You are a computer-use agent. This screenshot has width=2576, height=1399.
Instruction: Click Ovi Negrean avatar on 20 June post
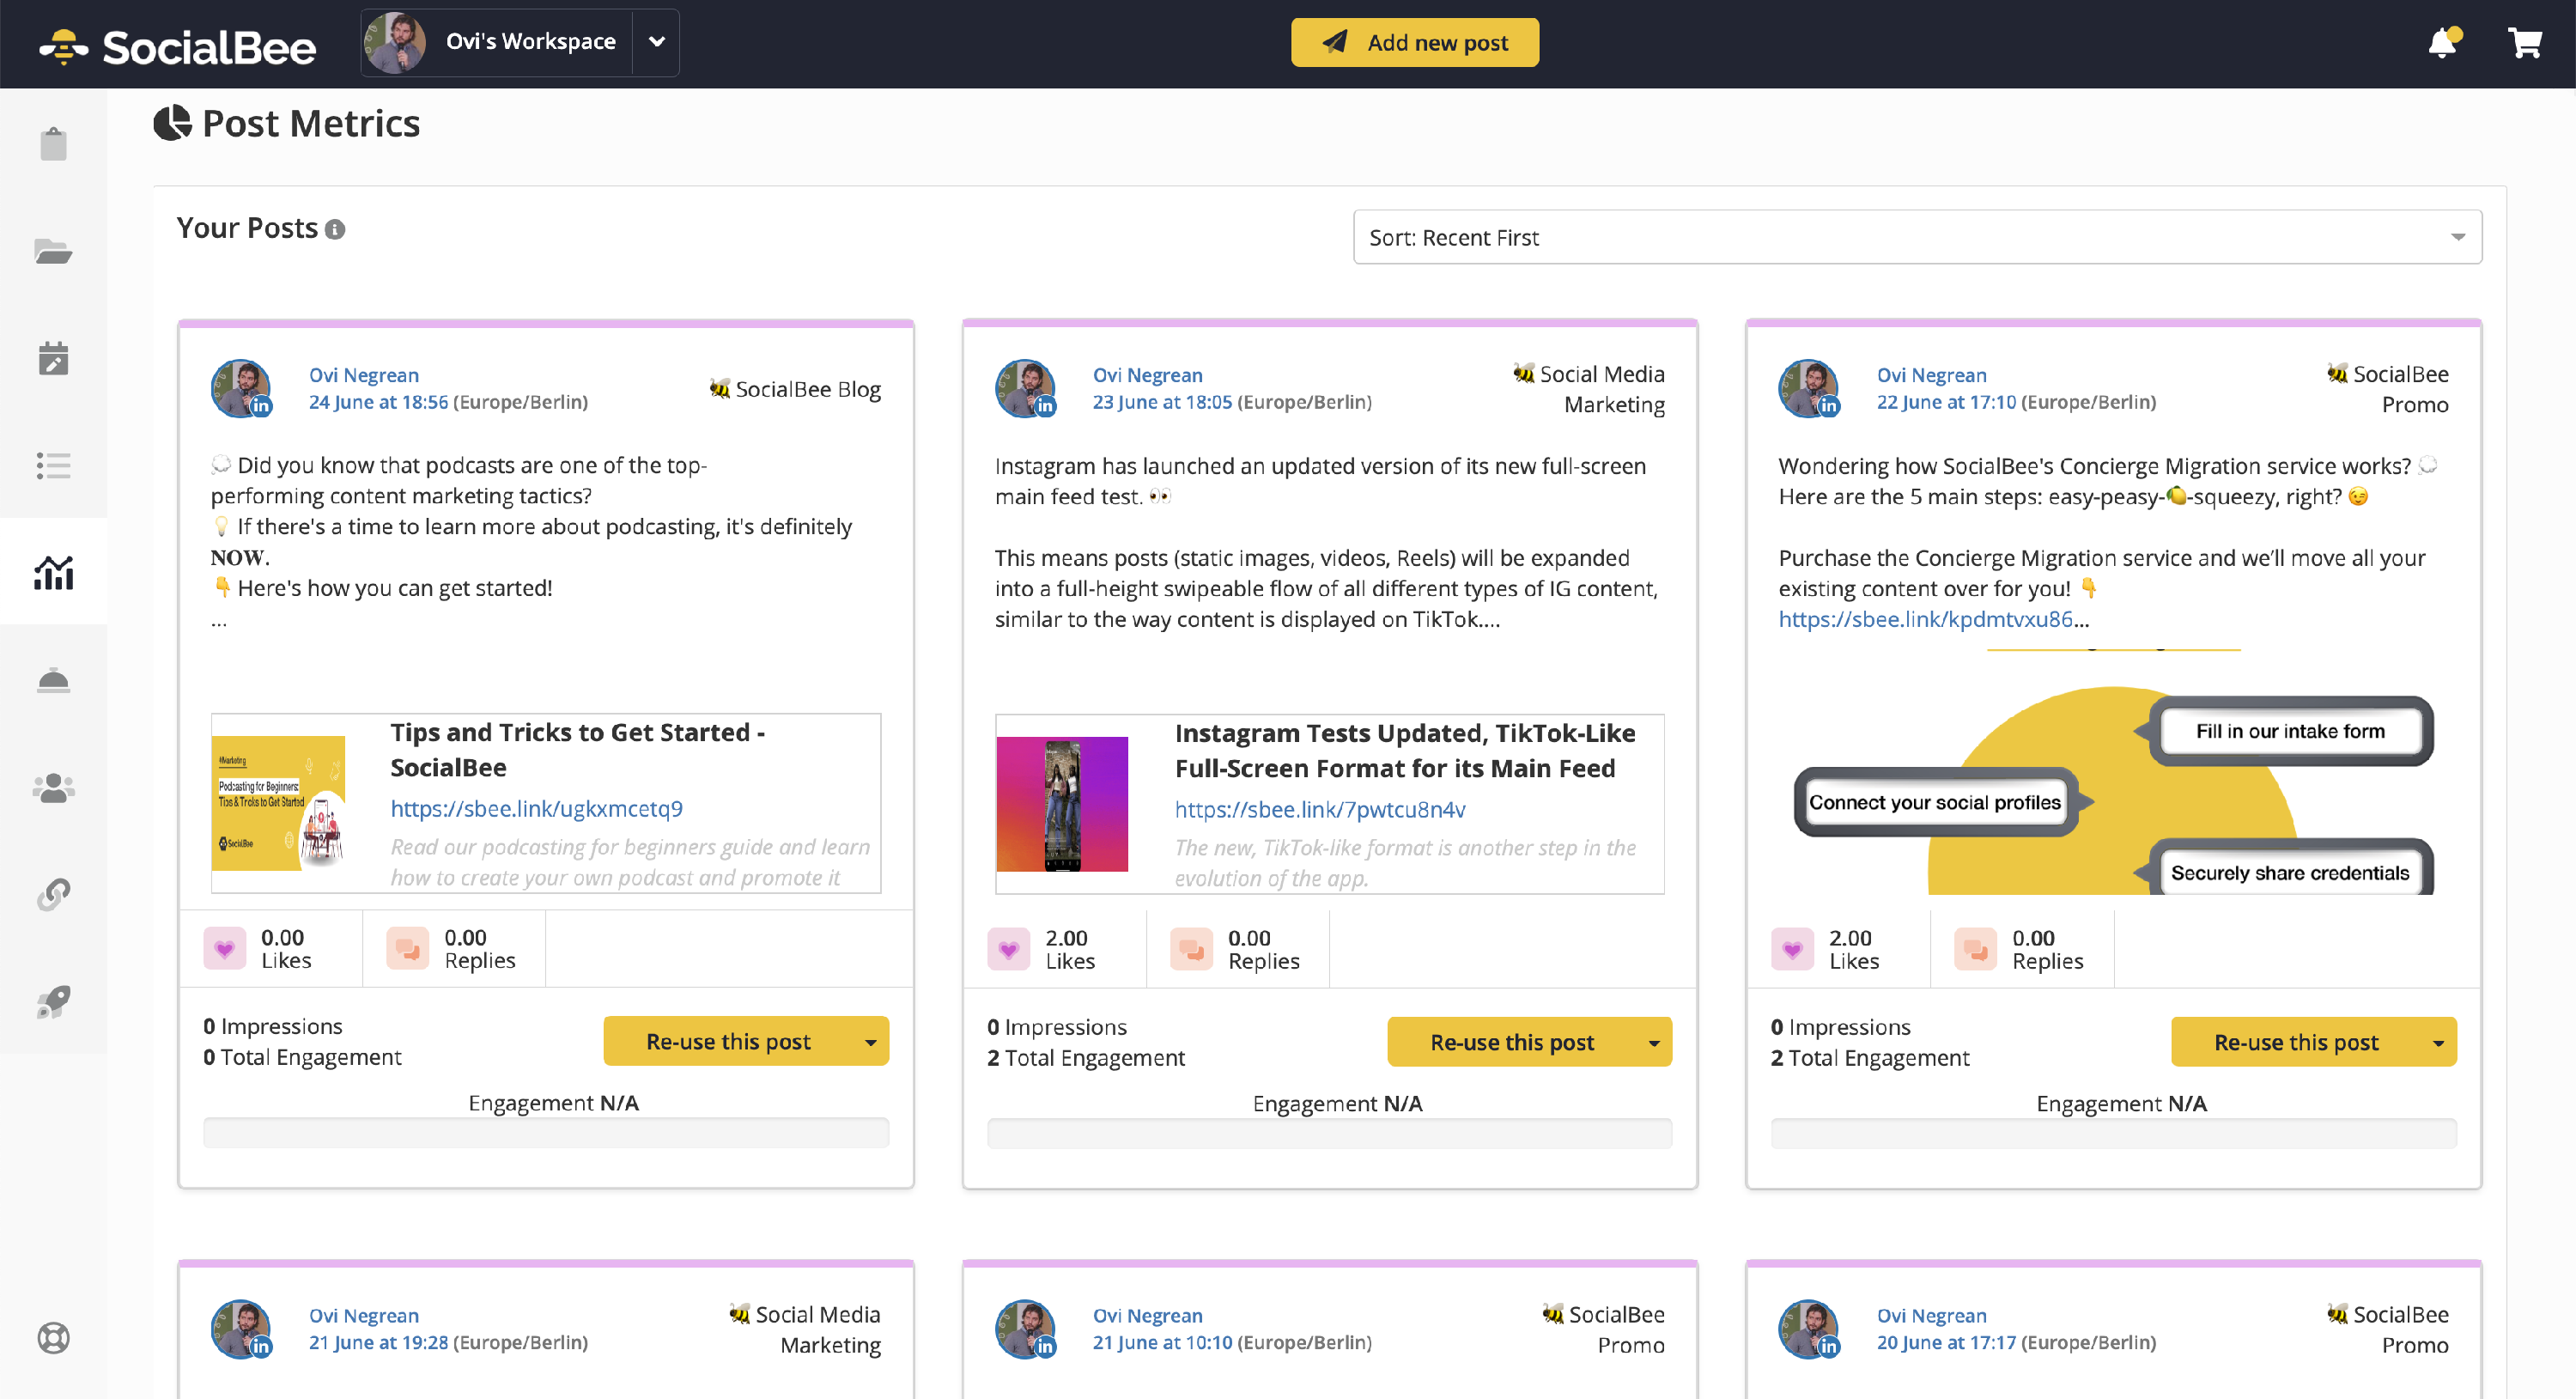click(x=1809, y=1328)
